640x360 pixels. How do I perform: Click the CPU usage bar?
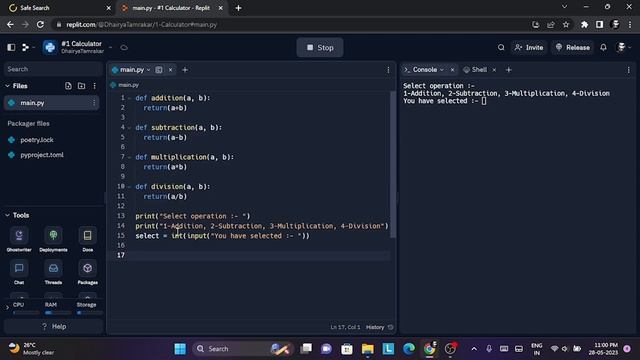click(x=26, y=313)
